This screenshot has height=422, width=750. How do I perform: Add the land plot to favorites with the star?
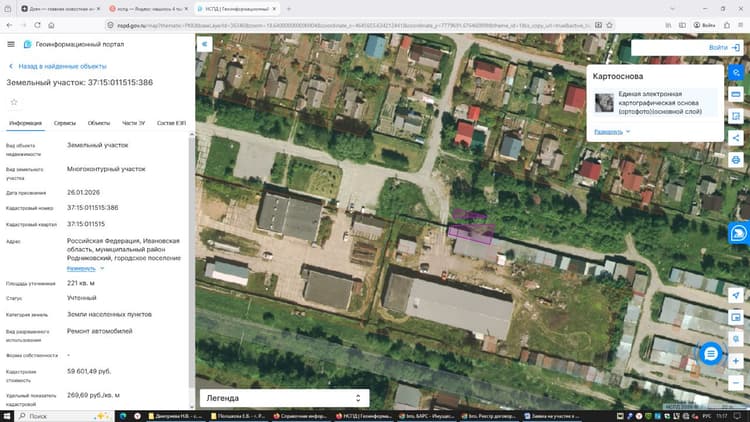14,102
